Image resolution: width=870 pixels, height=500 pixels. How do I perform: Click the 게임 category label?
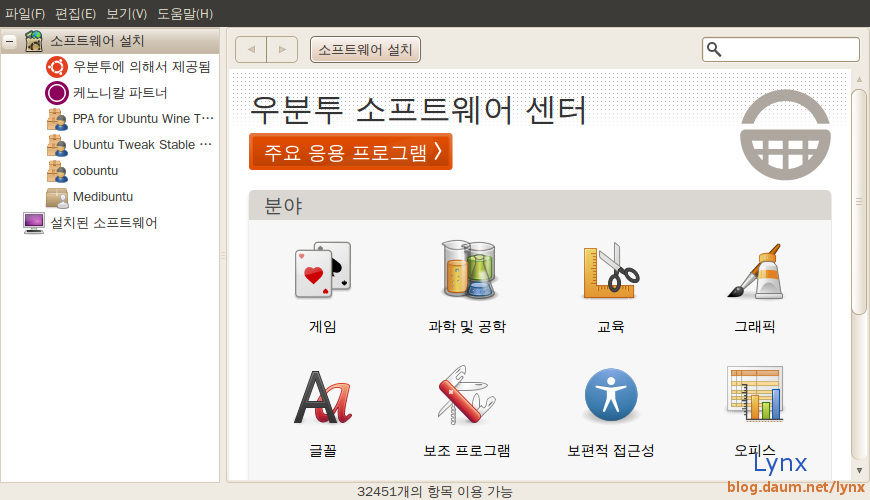click(323, 326)
